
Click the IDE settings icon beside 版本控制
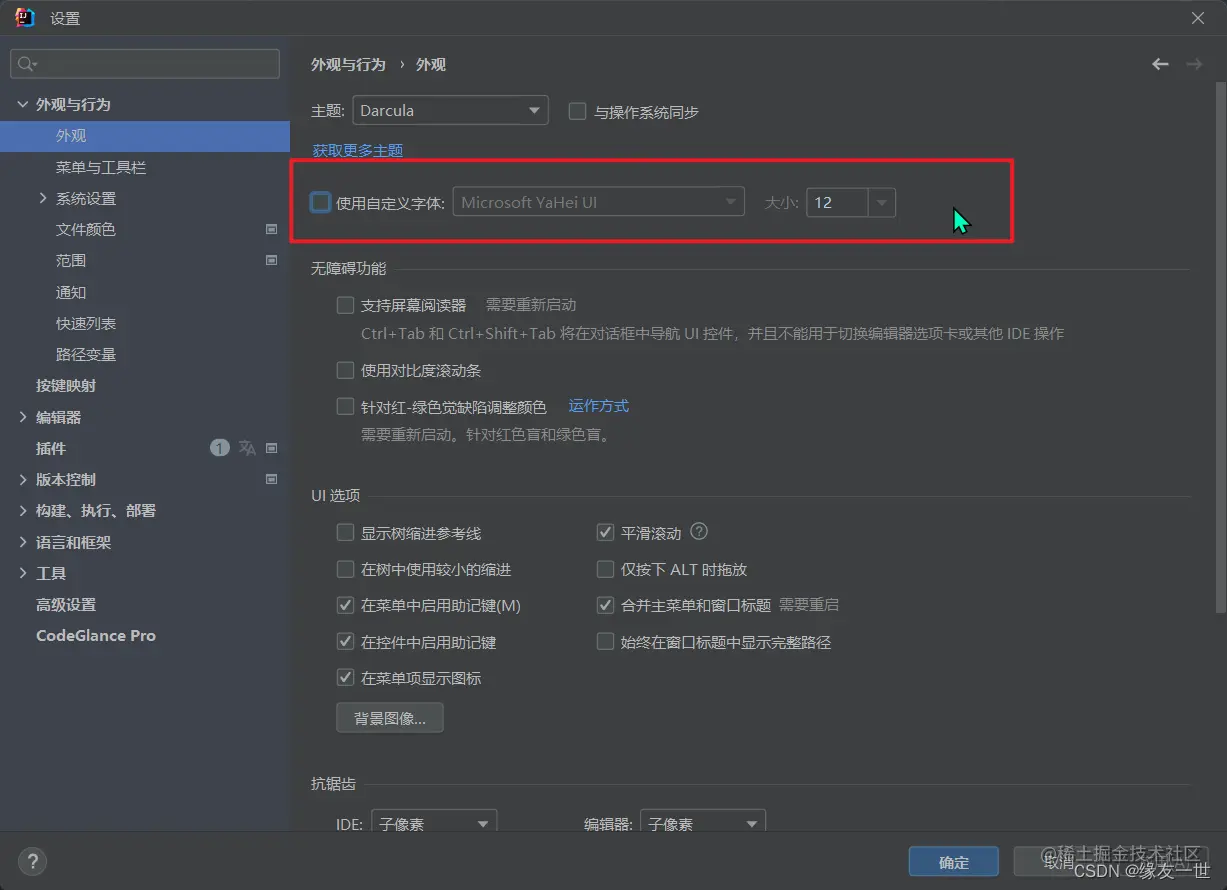pos(270,479)
